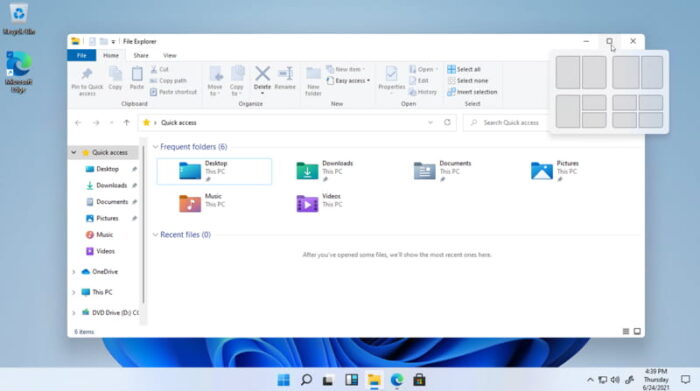The image size is (700, 391).
Task: Select Desktop in navigation pane
Action: (107, 169)
